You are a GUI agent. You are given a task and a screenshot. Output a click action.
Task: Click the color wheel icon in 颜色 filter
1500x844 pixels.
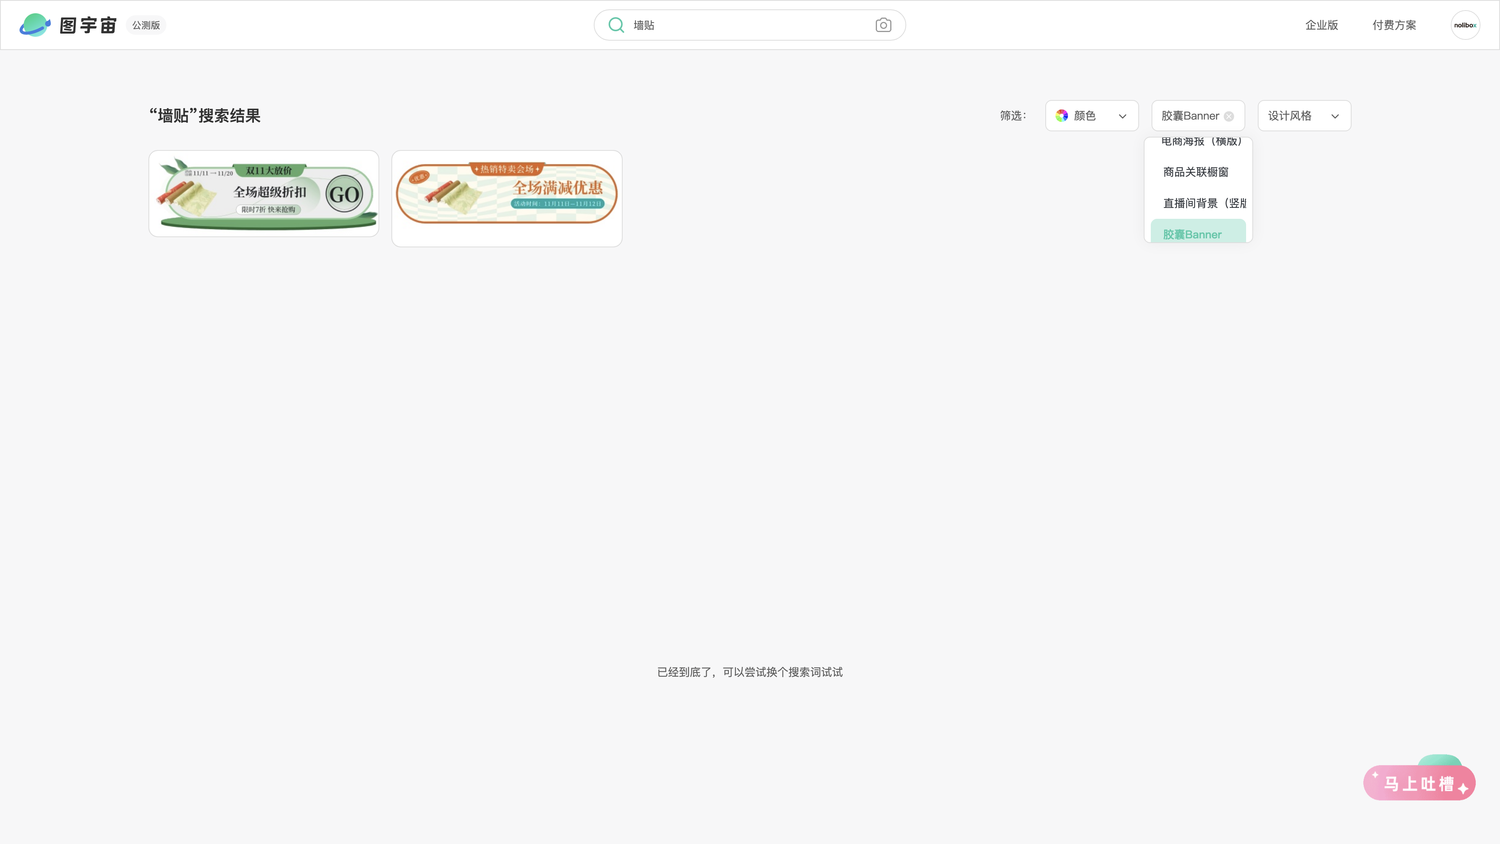1062,116
